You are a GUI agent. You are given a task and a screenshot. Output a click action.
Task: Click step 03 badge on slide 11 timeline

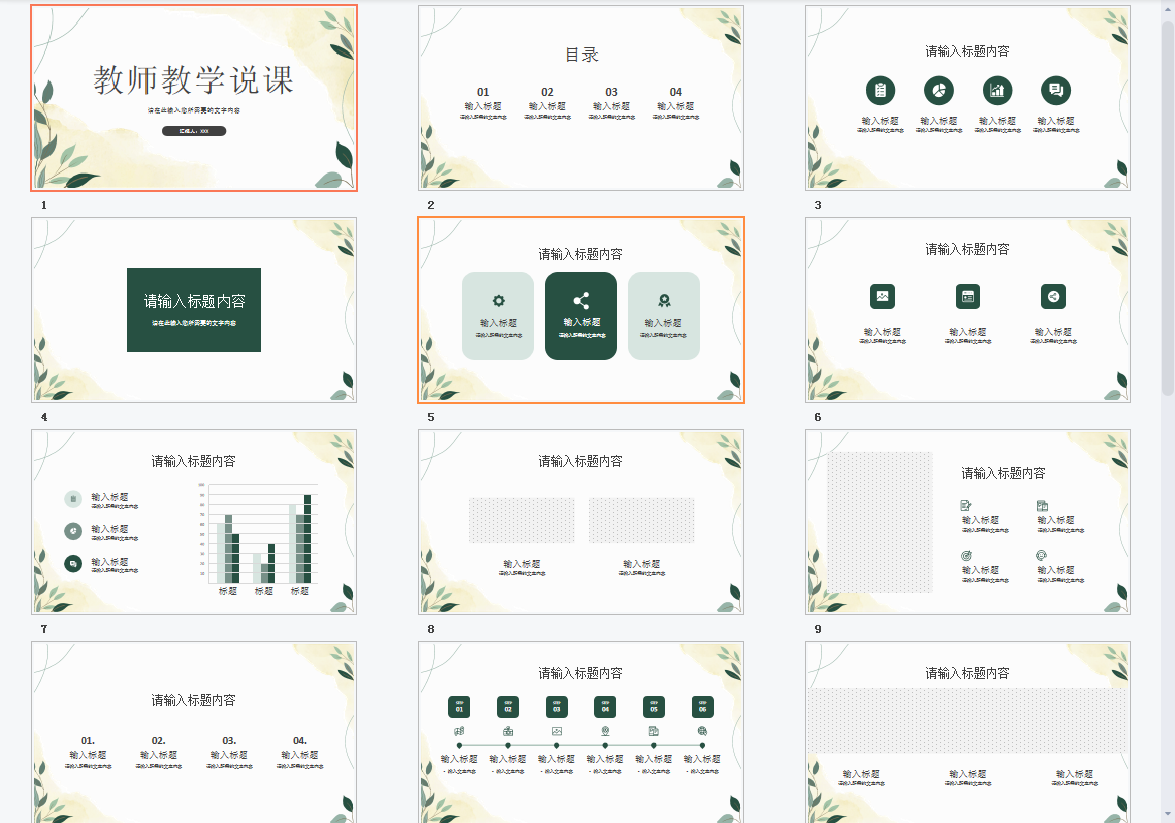(x=557, y=707)
